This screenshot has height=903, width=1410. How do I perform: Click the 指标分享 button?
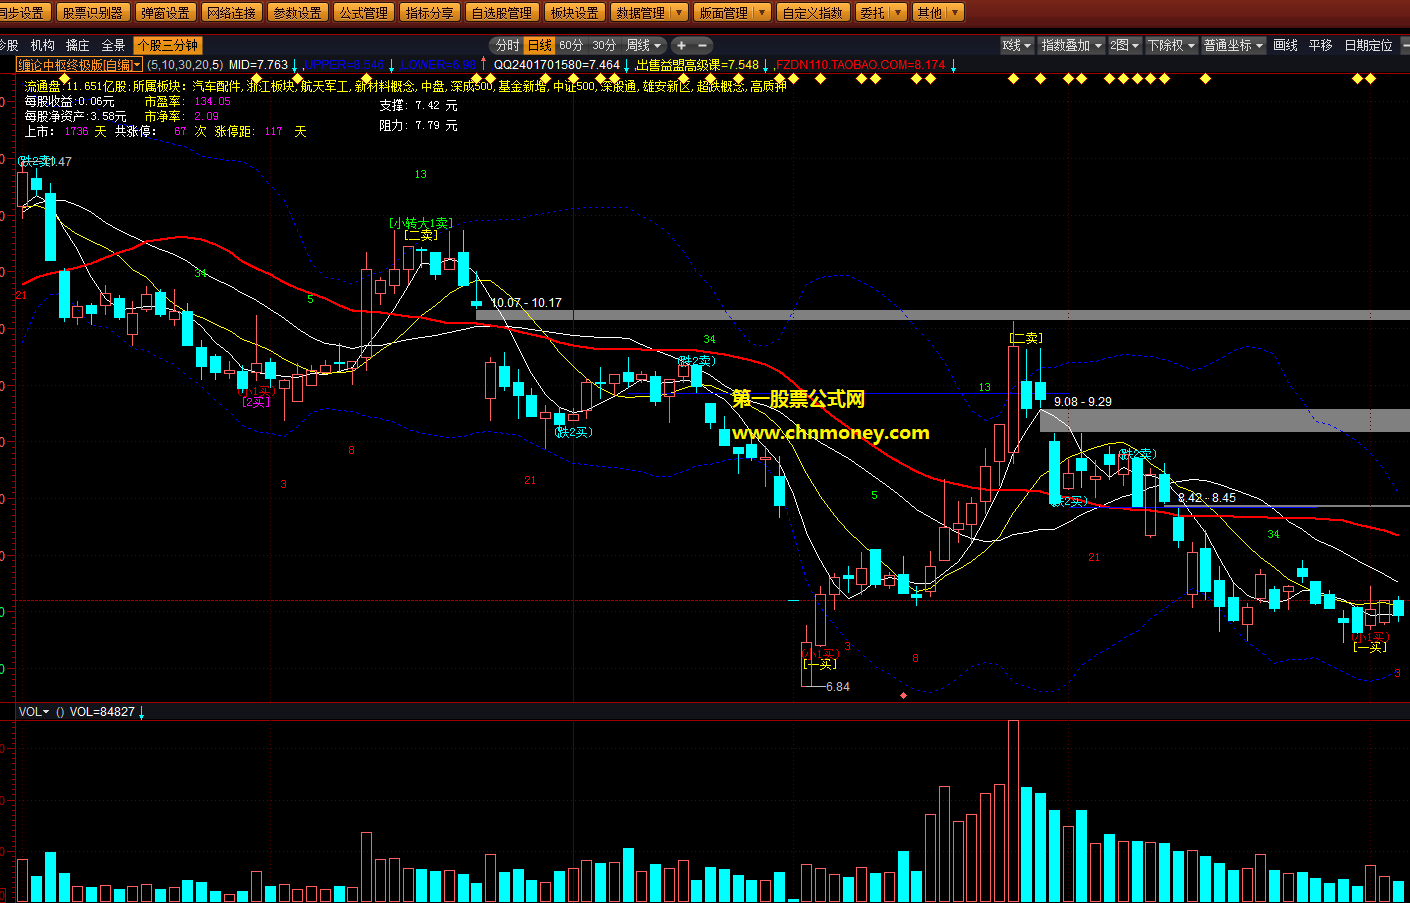click(430, 13)
